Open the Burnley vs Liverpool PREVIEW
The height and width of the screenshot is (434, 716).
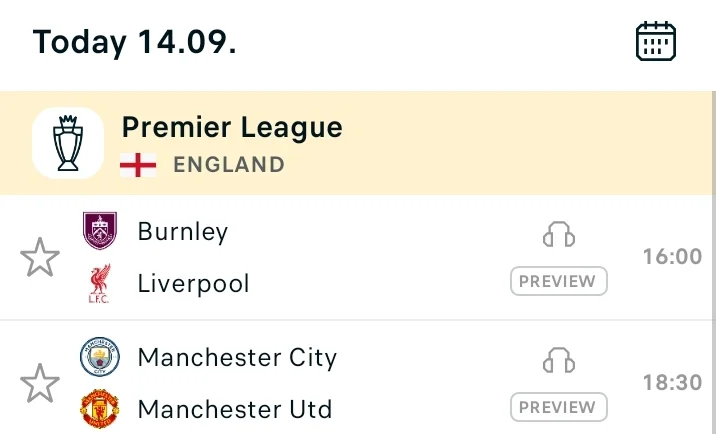click(x=559, y=281)
